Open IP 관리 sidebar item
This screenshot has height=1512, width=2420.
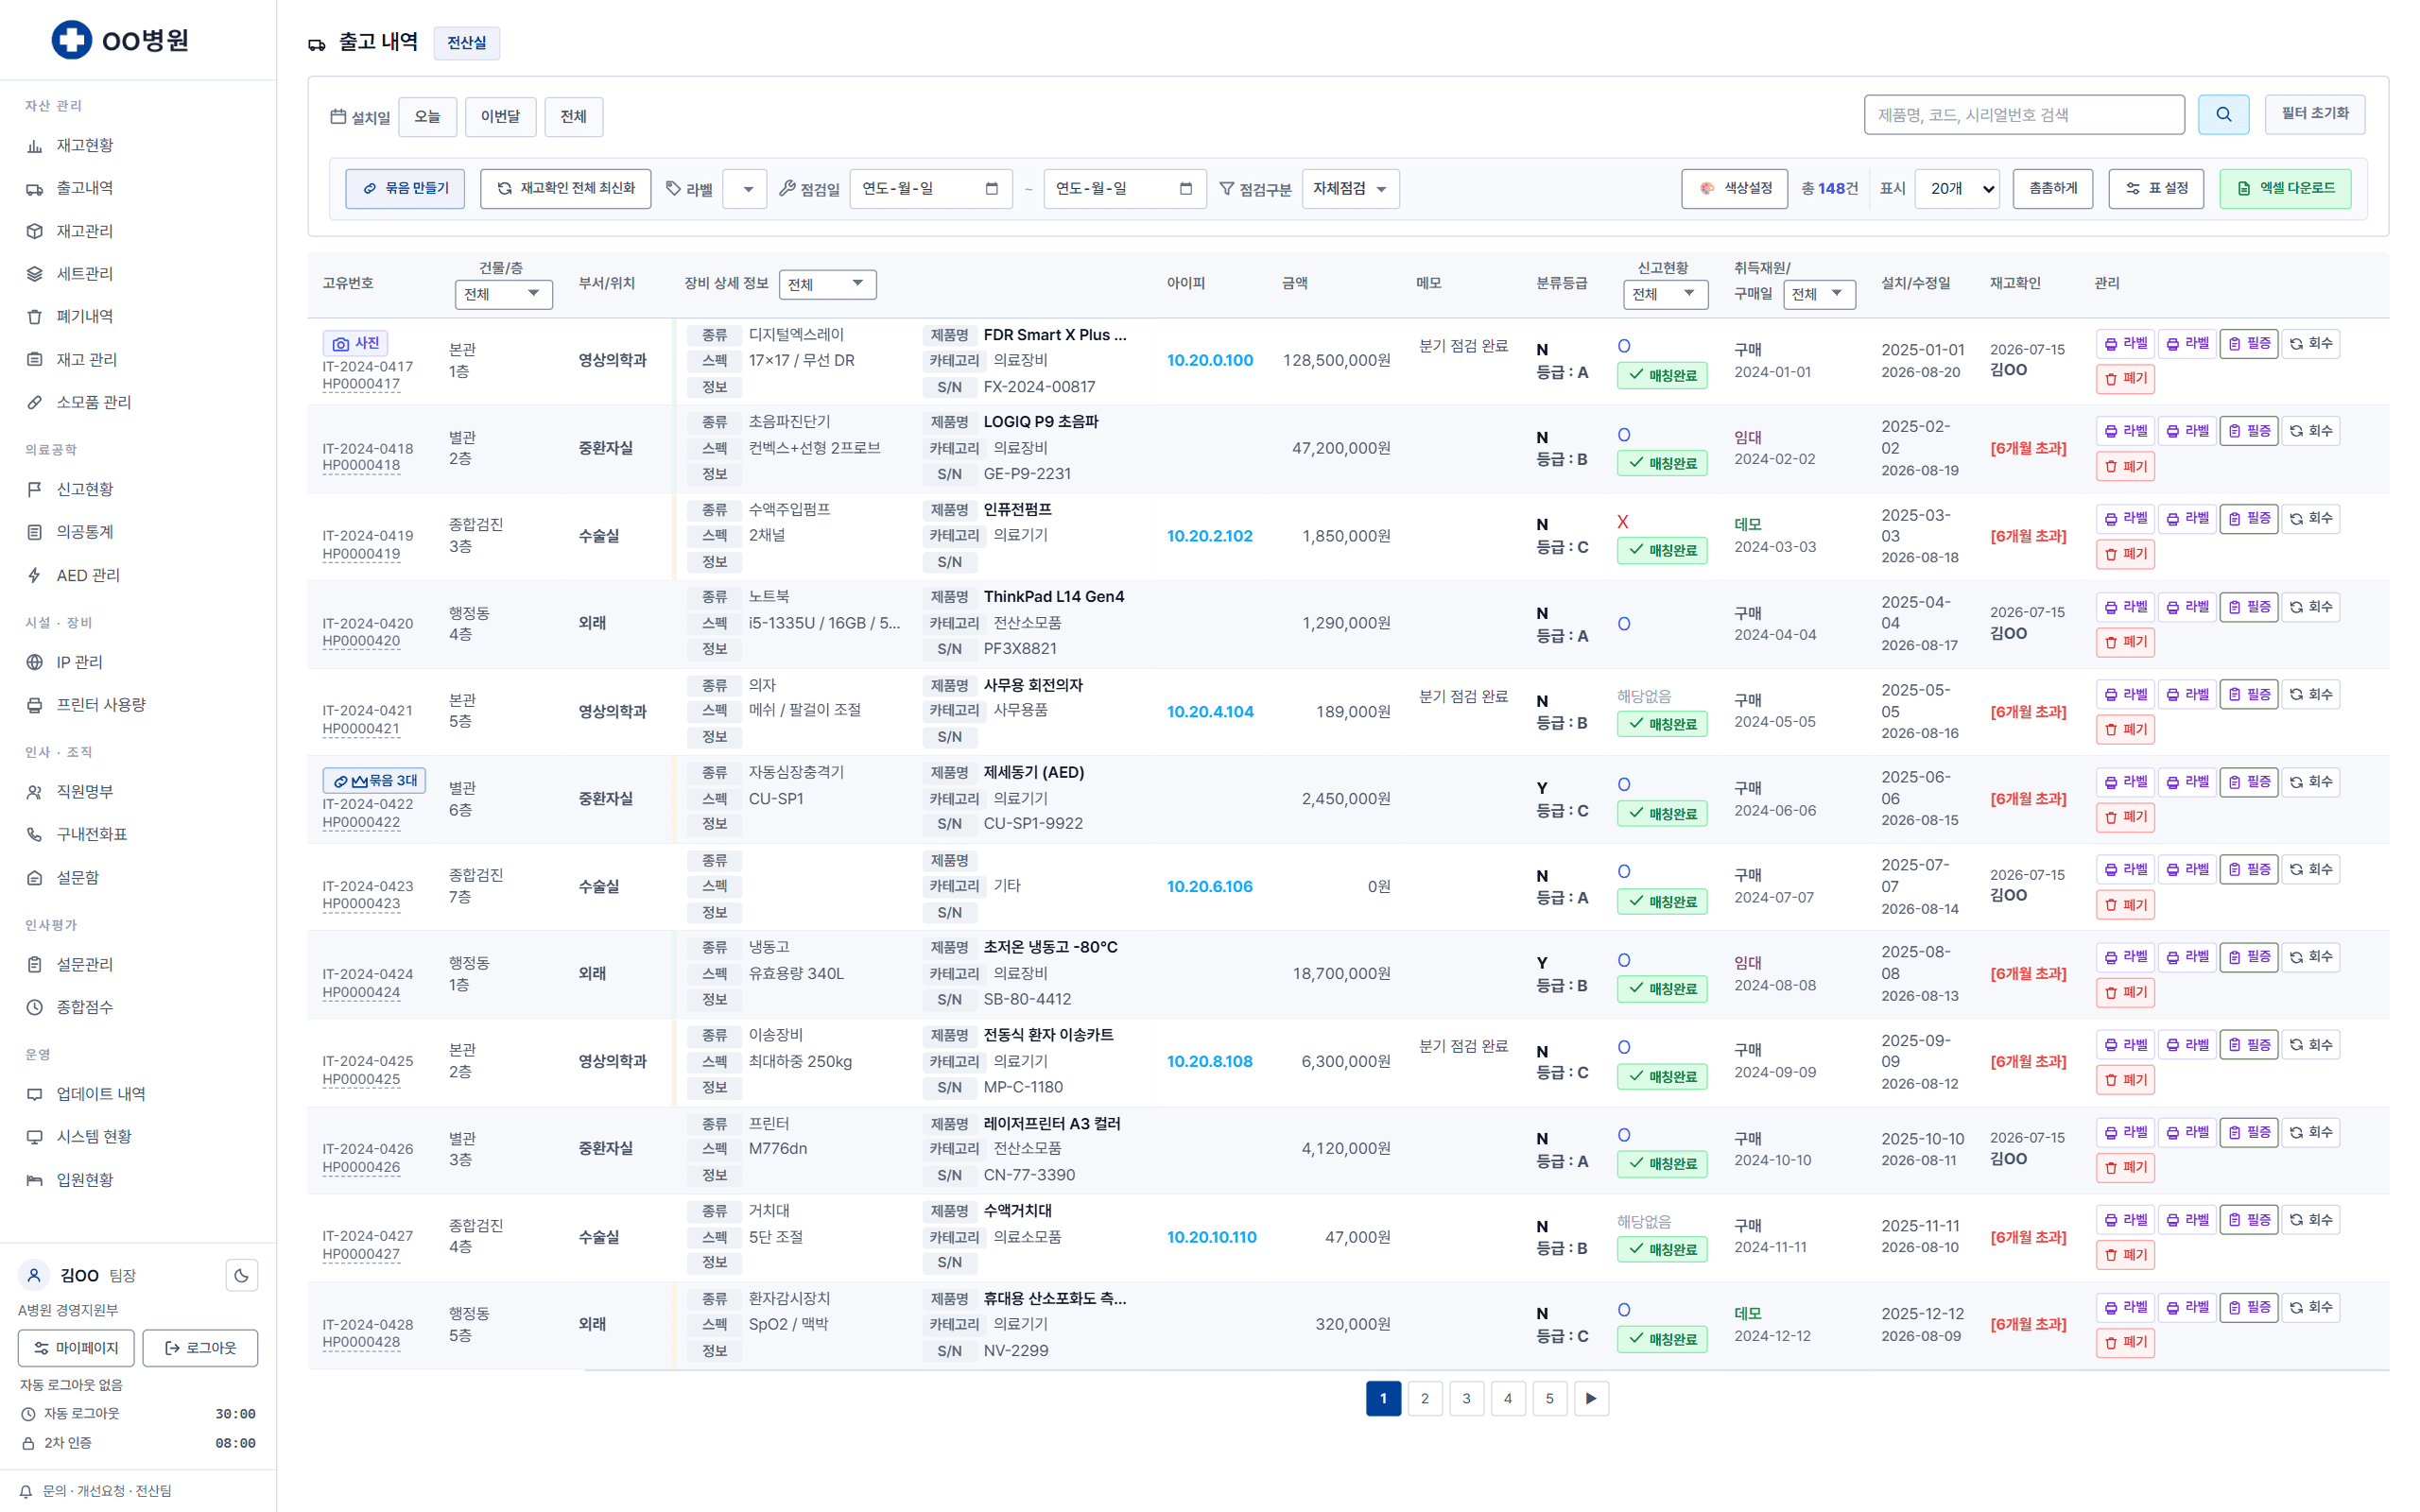tap(79, 662)
